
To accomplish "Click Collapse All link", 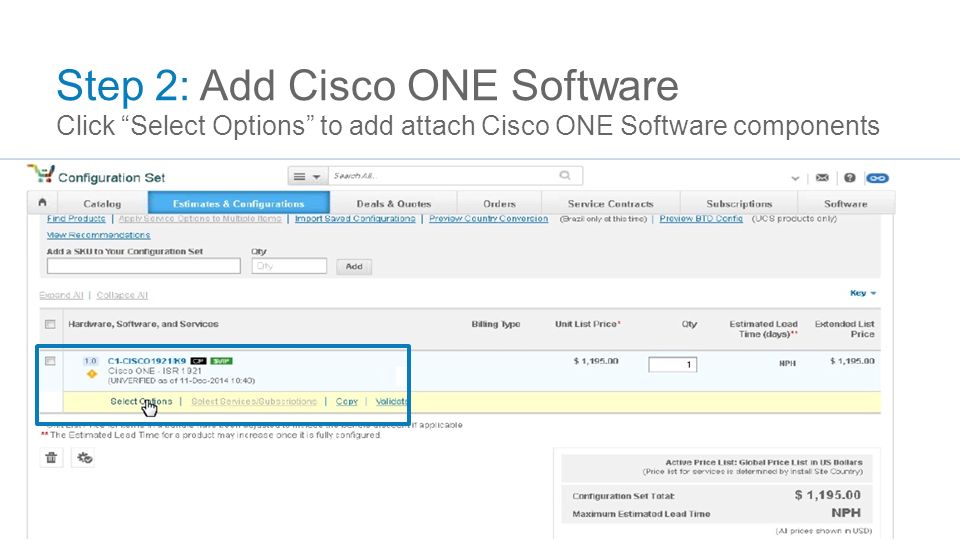I will coord(122,295).
